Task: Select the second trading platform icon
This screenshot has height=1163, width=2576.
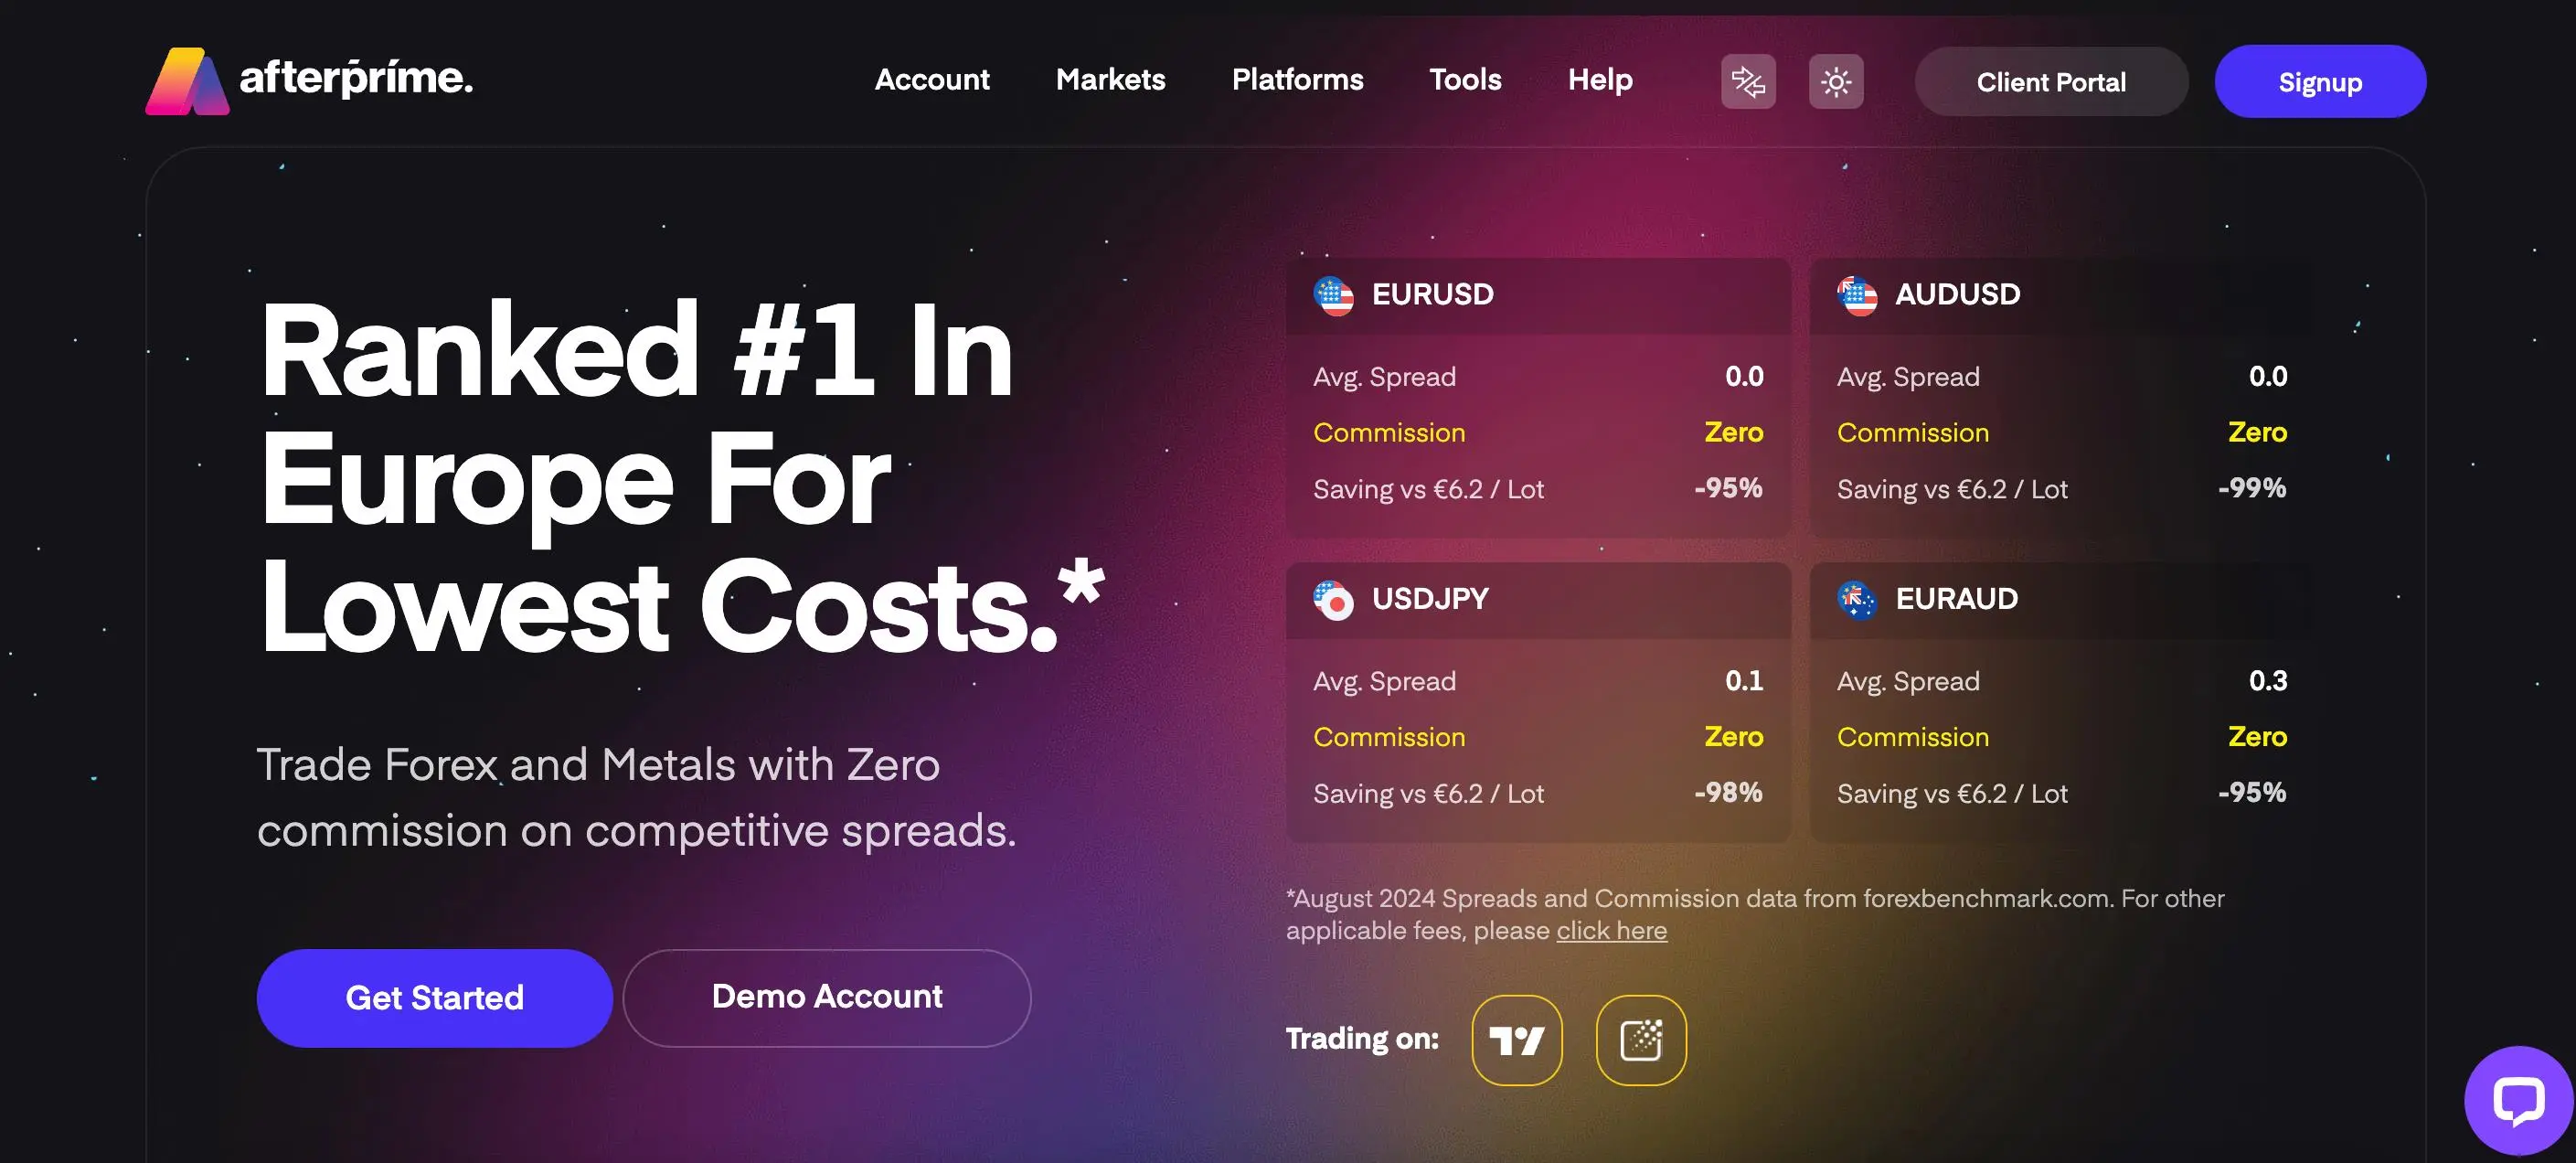Action: pos(1641,1040)
